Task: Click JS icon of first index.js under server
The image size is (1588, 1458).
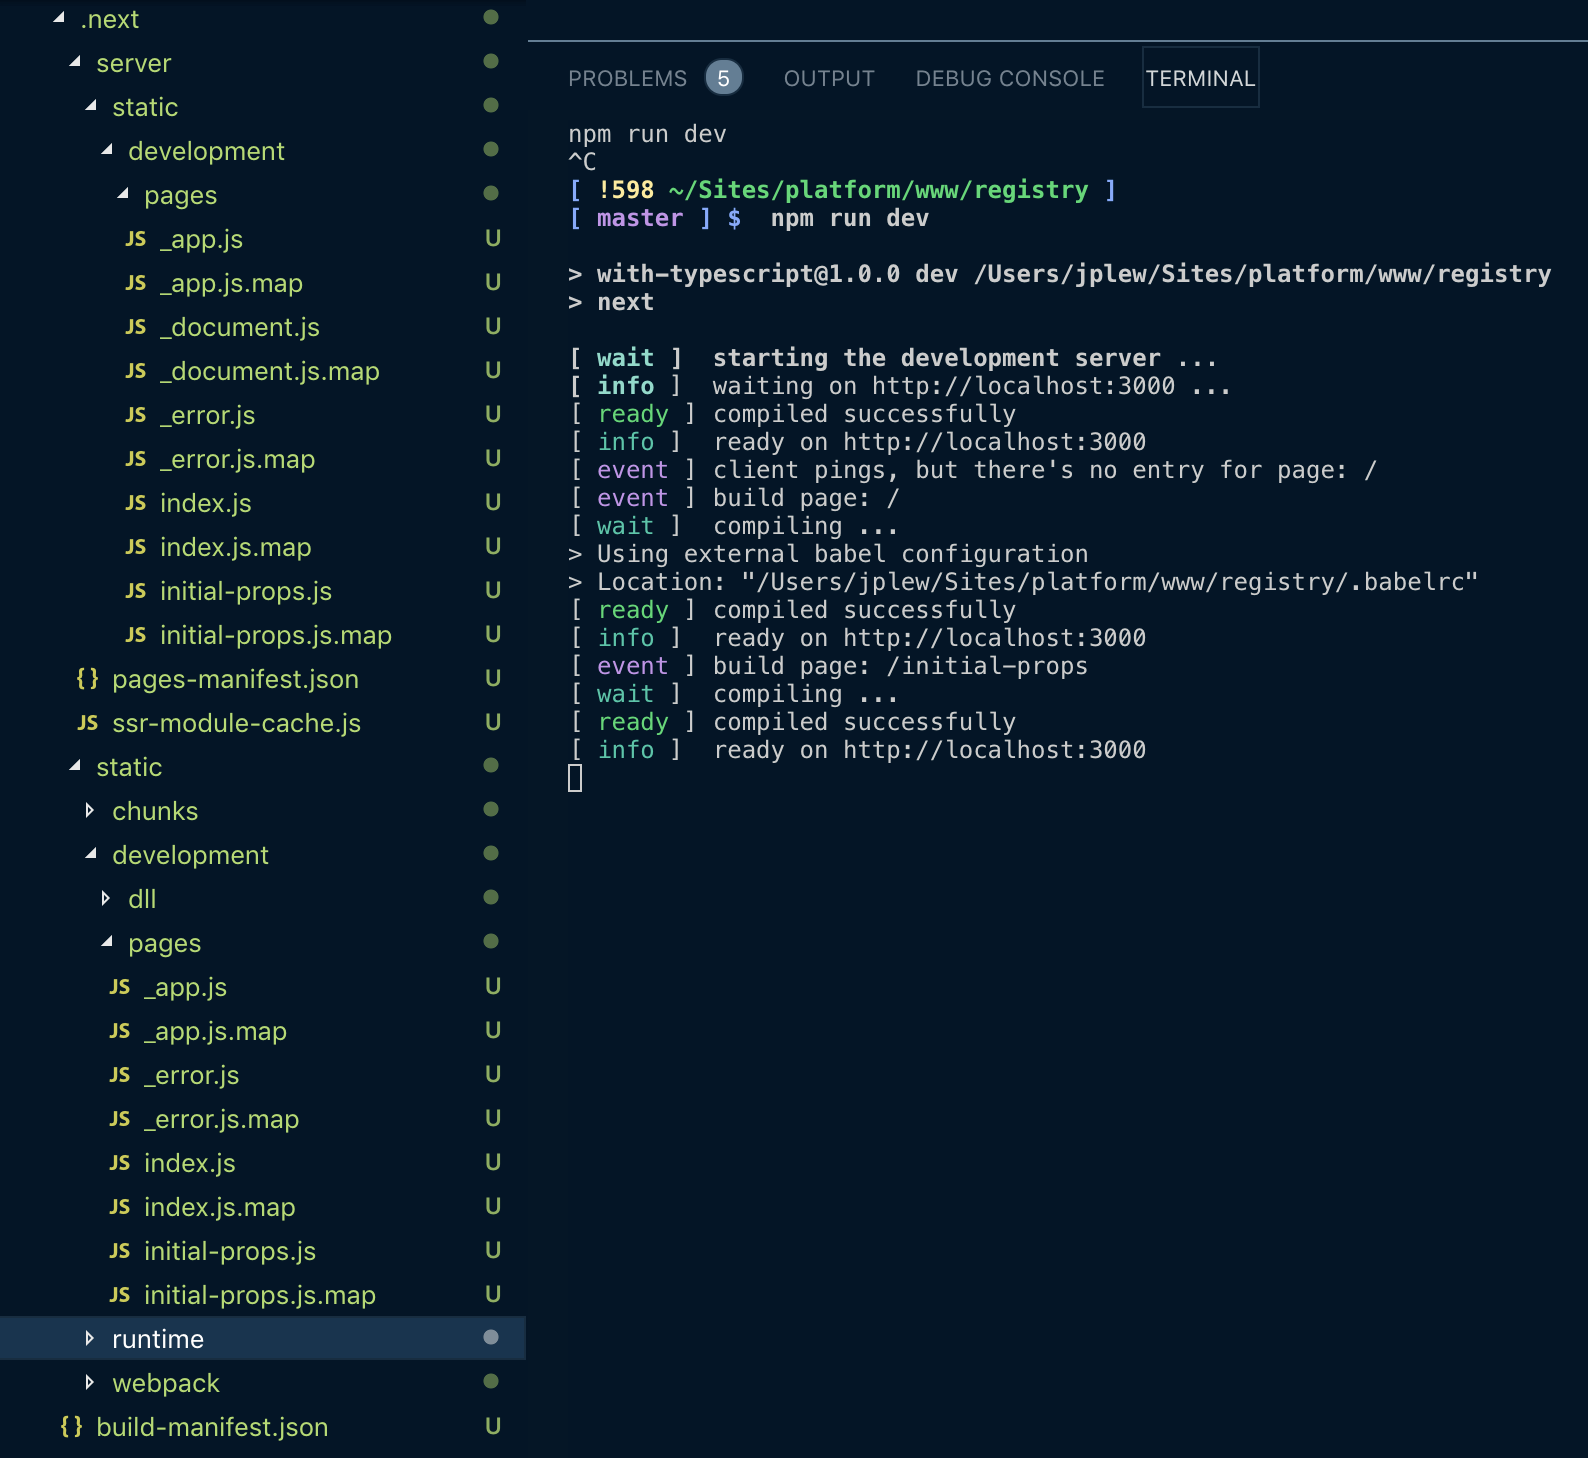Action: click(136, 503)
